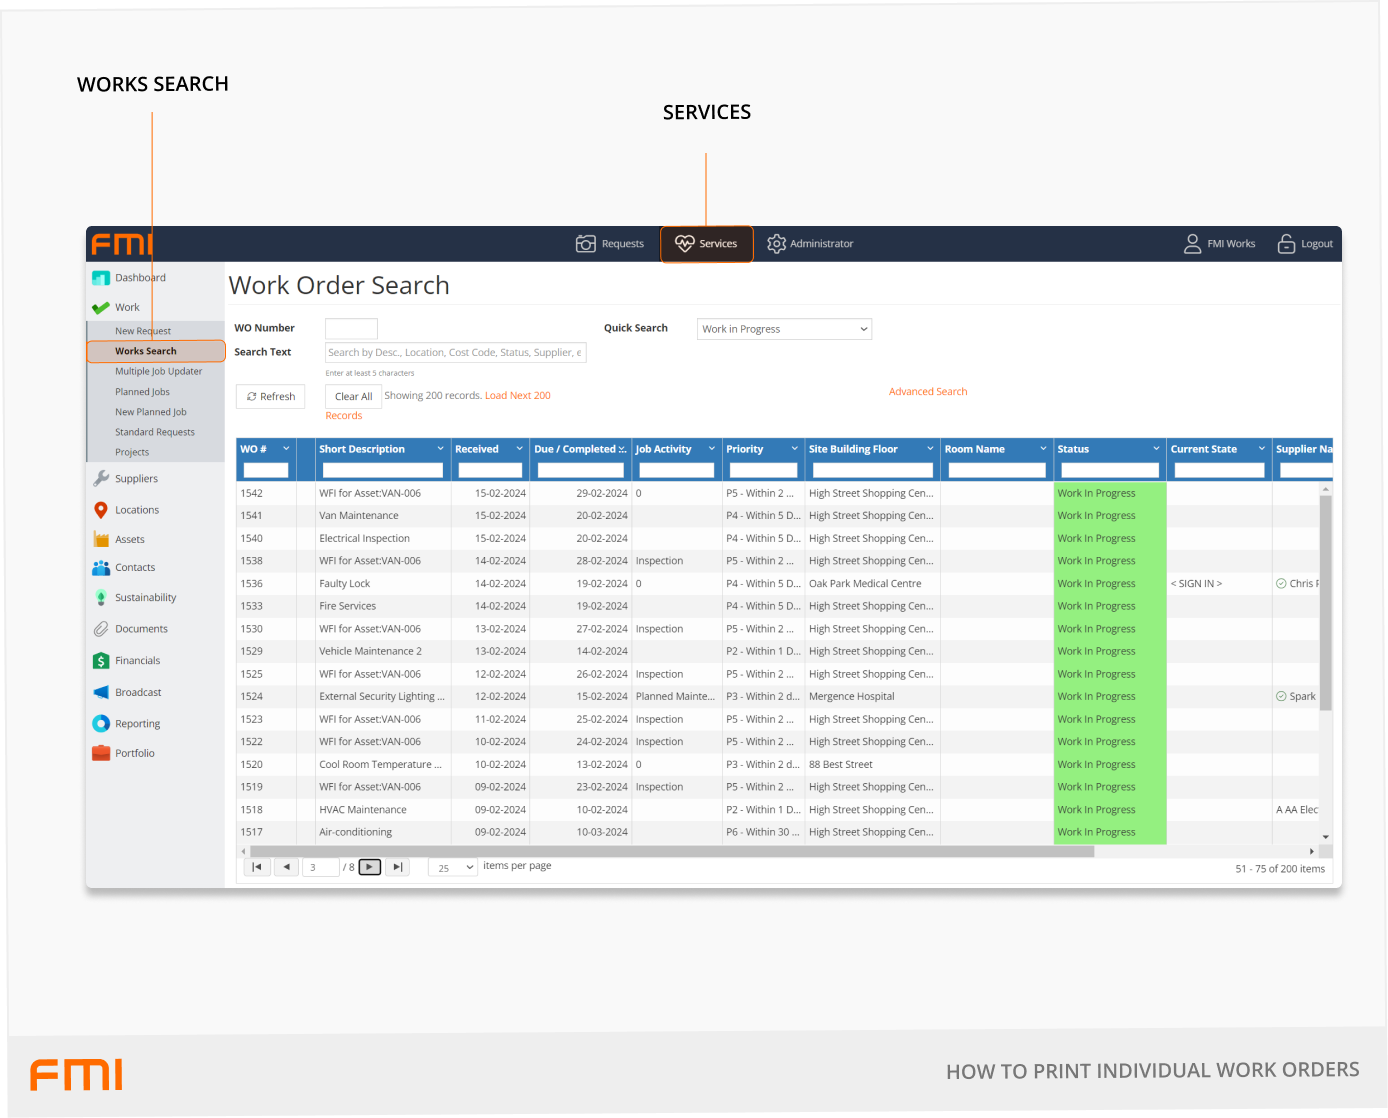Go to the next results page
Image resolution: width=1388 pixels, height=1118 pixels.
click(x=370, y=867)
